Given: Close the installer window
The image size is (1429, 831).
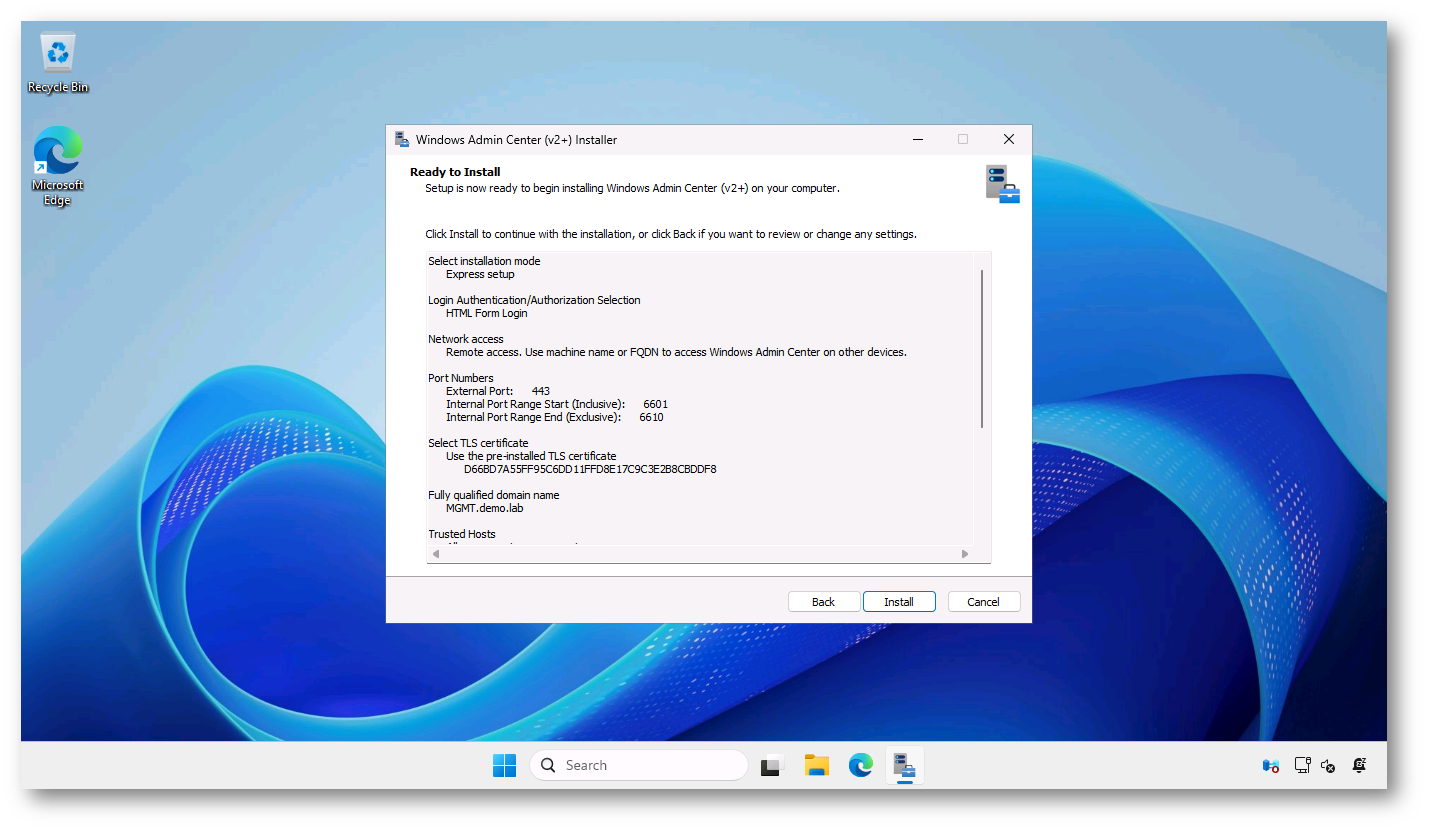Looking at the screenshot, I should coord(1009,140).
